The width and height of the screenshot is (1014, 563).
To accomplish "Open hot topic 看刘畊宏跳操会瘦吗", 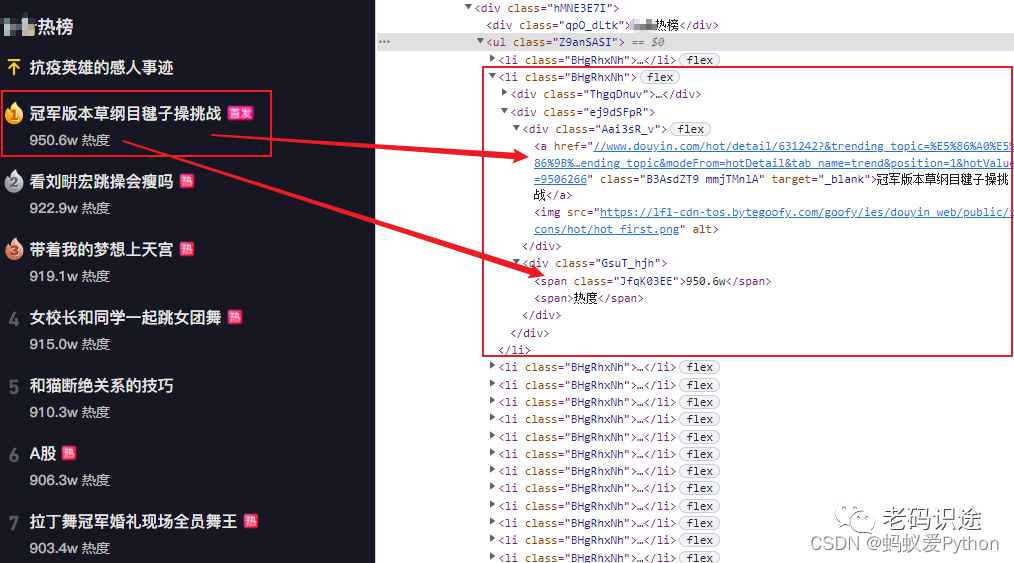I will [x=102, y=182].
